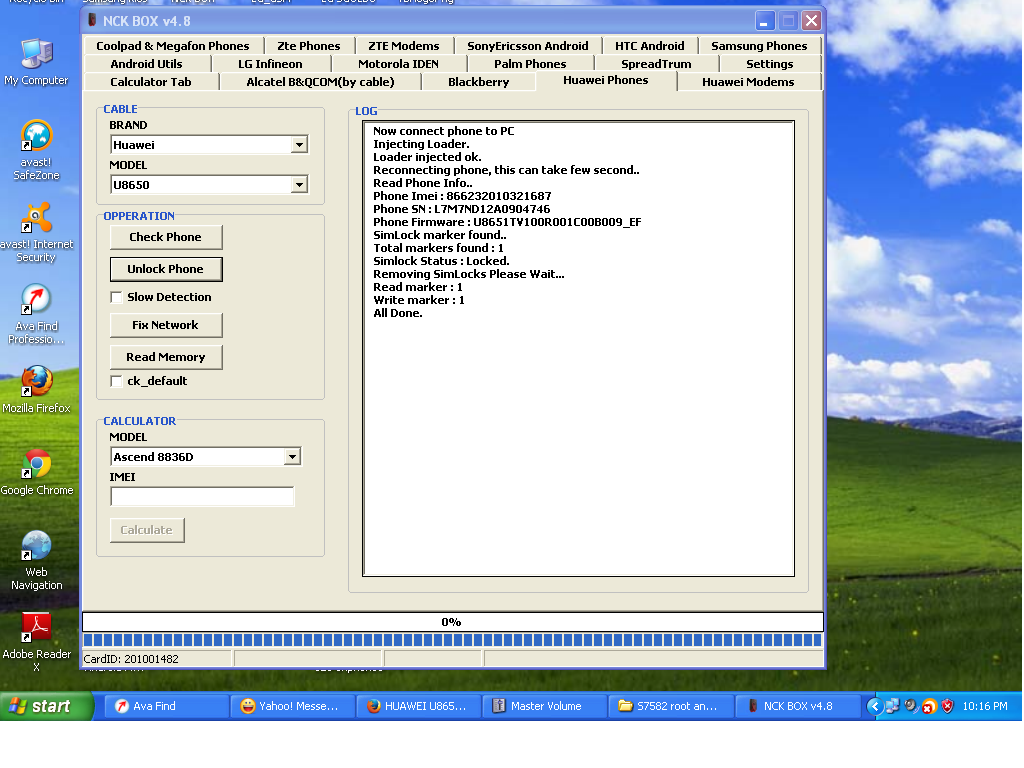
Task: Enable the Slow Detection checkbox
Action: pyautogui.click(x=117, y=297)
